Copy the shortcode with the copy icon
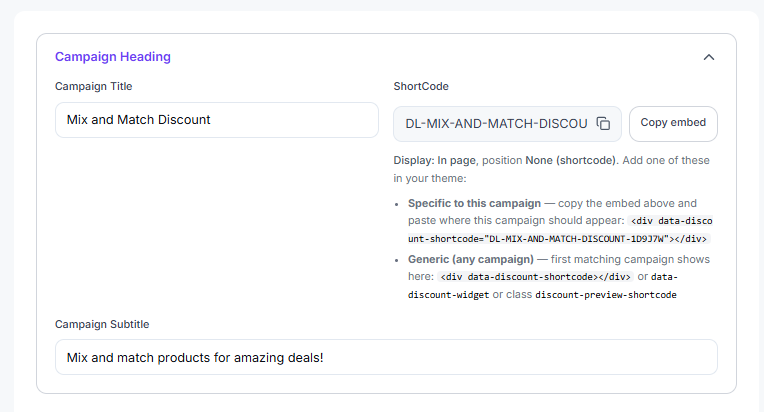 pyautogui.click(x=603, y=124)
